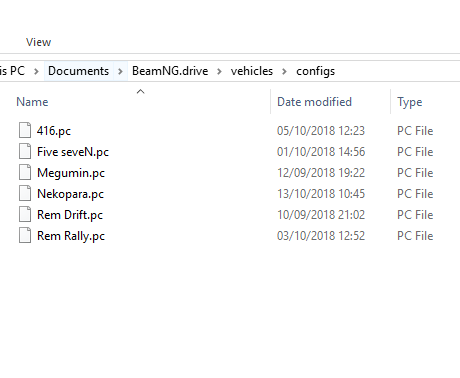Viewport: 460px width, 378px height.
Task: Go to Documents in breadcrumb path
Action: tap(79, 71)
